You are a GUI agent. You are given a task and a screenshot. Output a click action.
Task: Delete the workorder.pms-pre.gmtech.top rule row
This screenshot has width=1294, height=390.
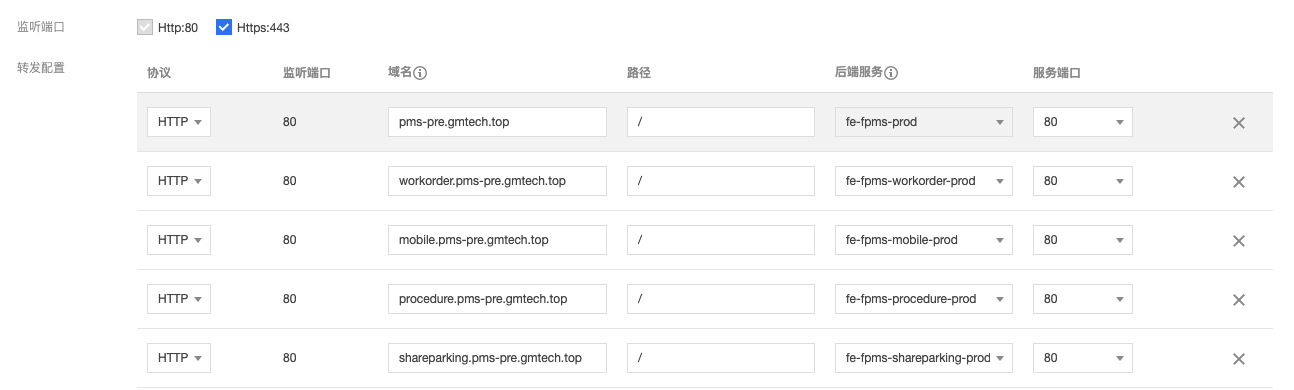pos(1238,182)
